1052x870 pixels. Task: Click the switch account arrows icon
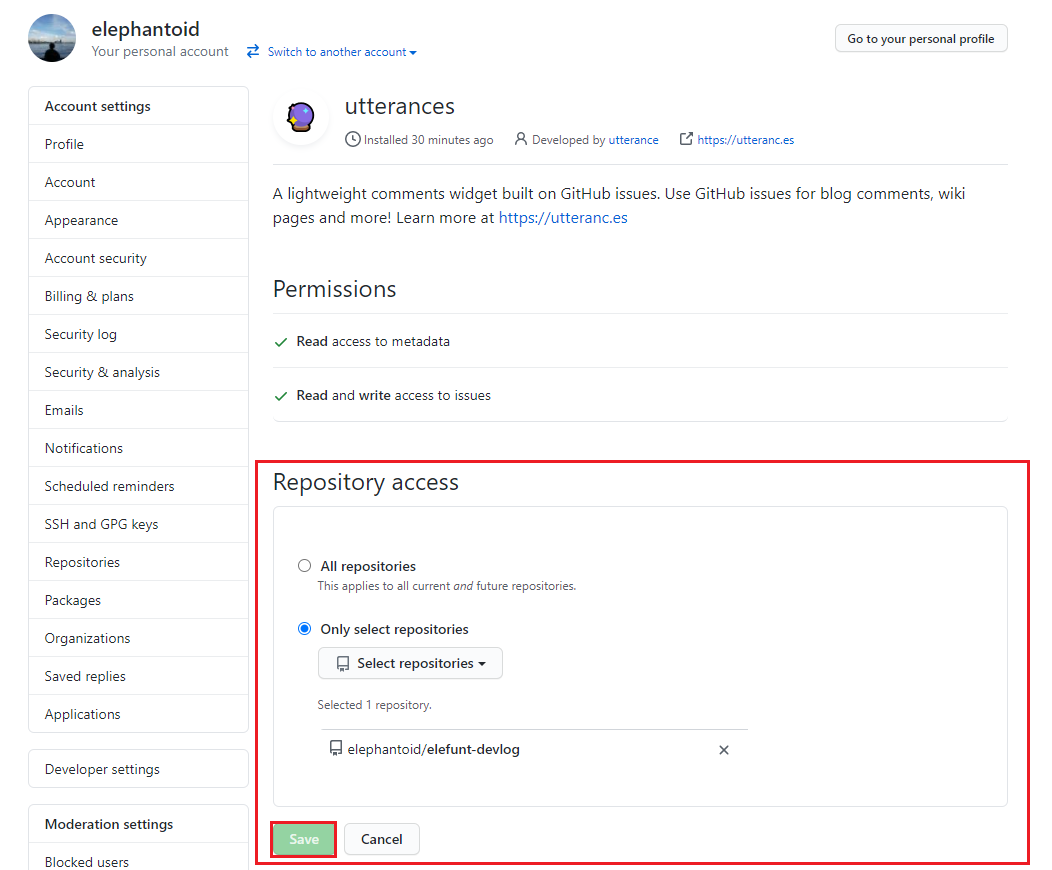pyautogui.click(x=253, y=51)
